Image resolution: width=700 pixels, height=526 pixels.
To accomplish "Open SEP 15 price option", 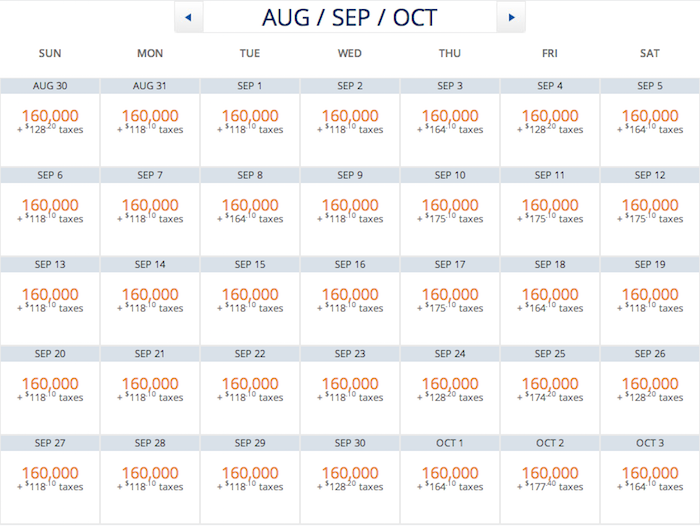I will coord(250,301).
